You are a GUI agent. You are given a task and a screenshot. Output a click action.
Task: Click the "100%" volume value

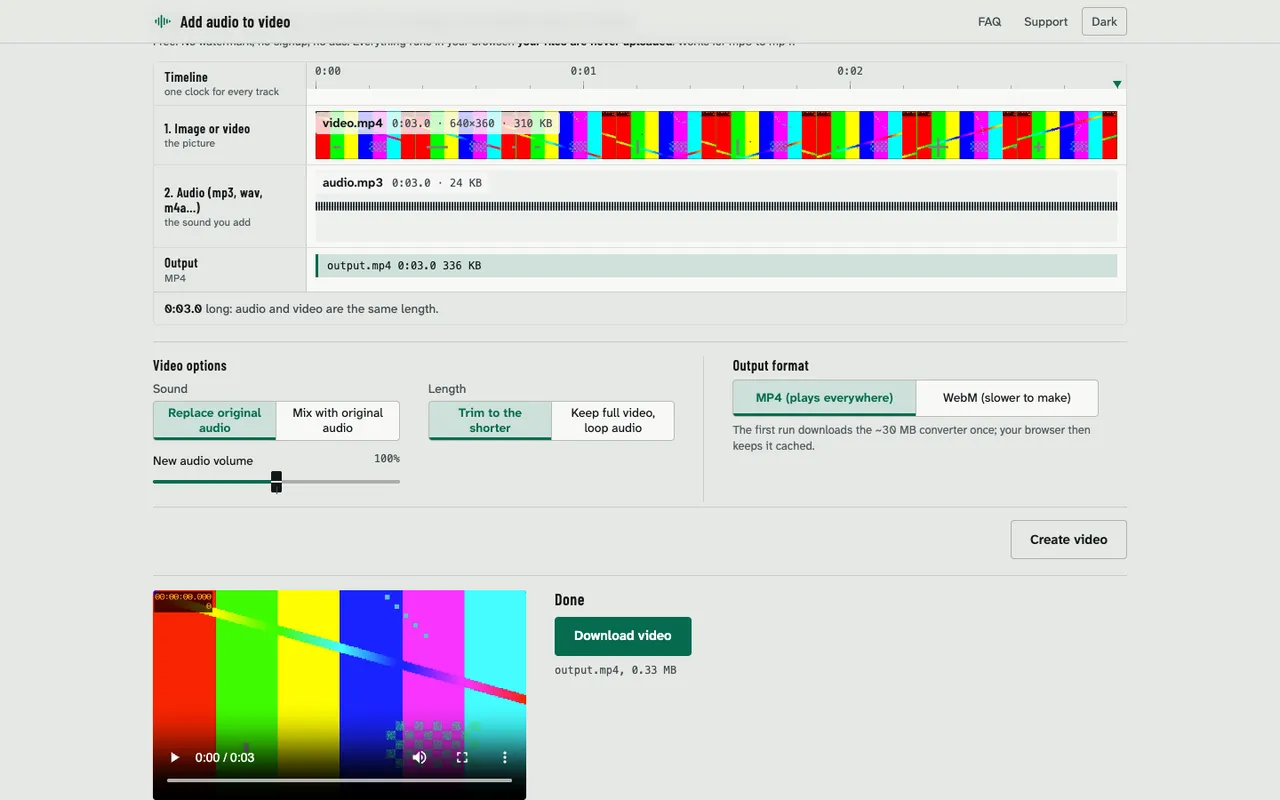(x=387, y=459)
